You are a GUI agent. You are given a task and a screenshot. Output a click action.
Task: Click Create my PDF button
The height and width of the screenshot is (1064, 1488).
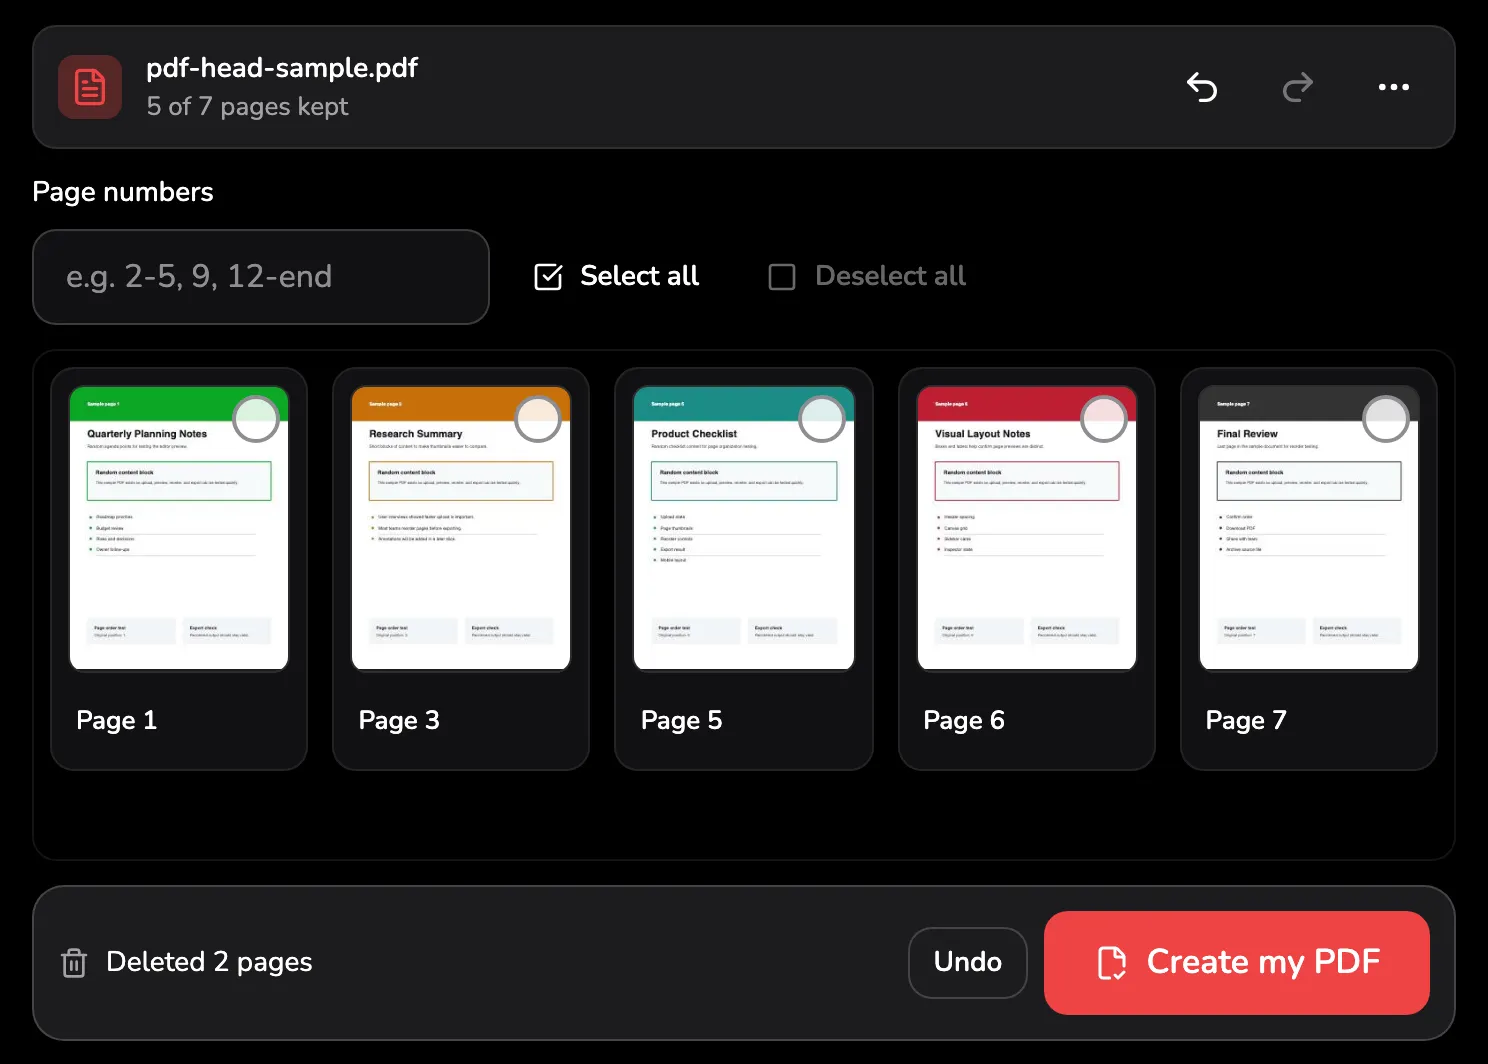coord(1237,962)
